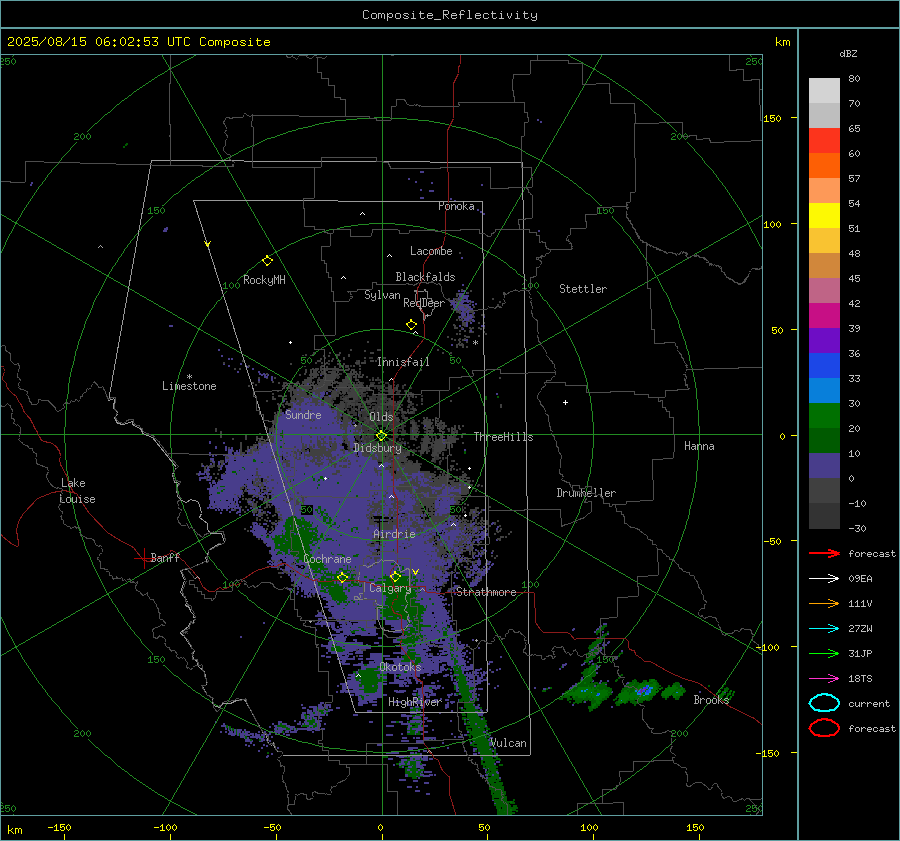This screenshot has height=841, width=900.
Task: Click the Hanna town label
Action: pyautogui.click(x=699, y=446)
